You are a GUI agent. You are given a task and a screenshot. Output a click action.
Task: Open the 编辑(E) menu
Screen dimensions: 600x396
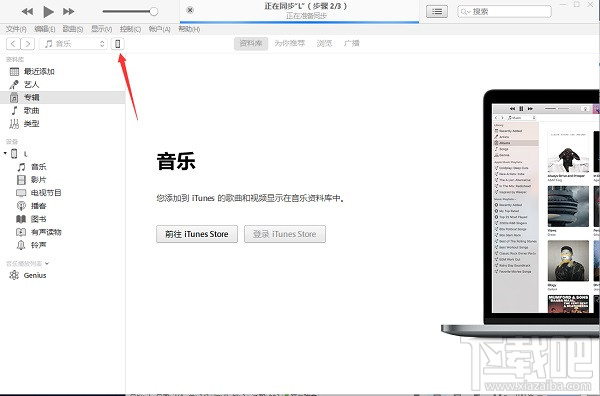pos(45,29)
